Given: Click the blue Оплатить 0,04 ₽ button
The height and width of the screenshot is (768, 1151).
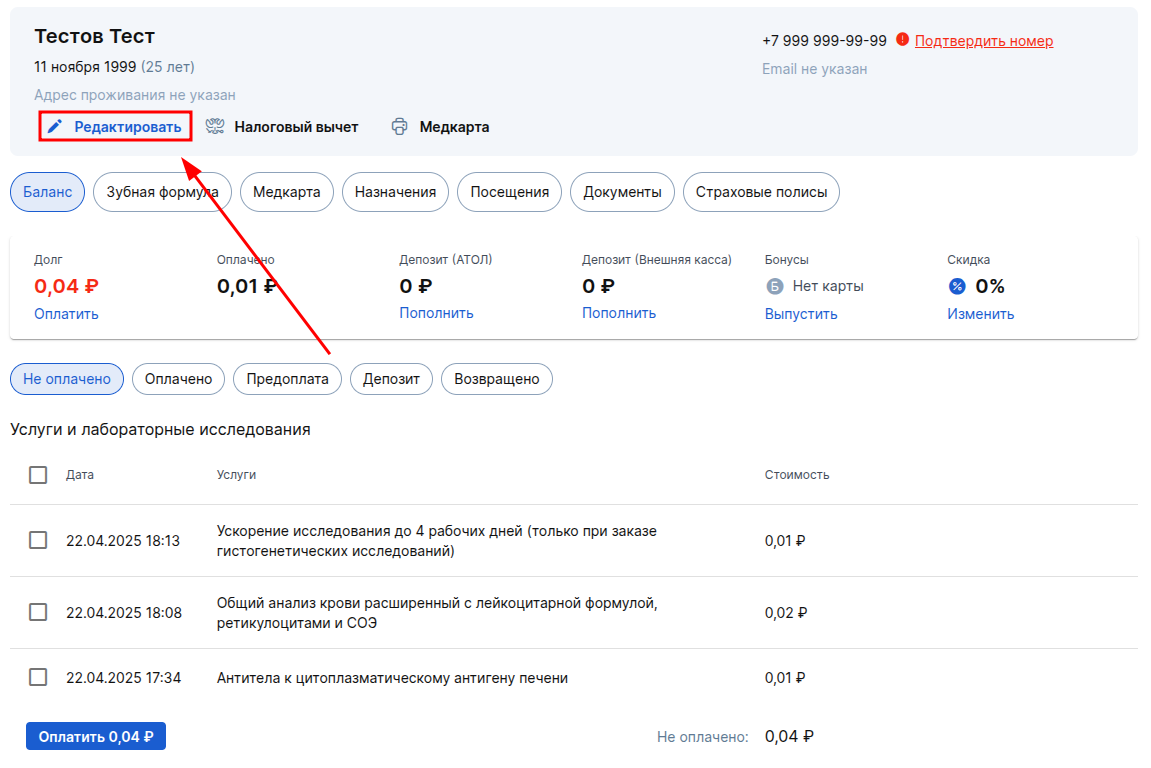Looking at the screenshot, I should 96,736.
